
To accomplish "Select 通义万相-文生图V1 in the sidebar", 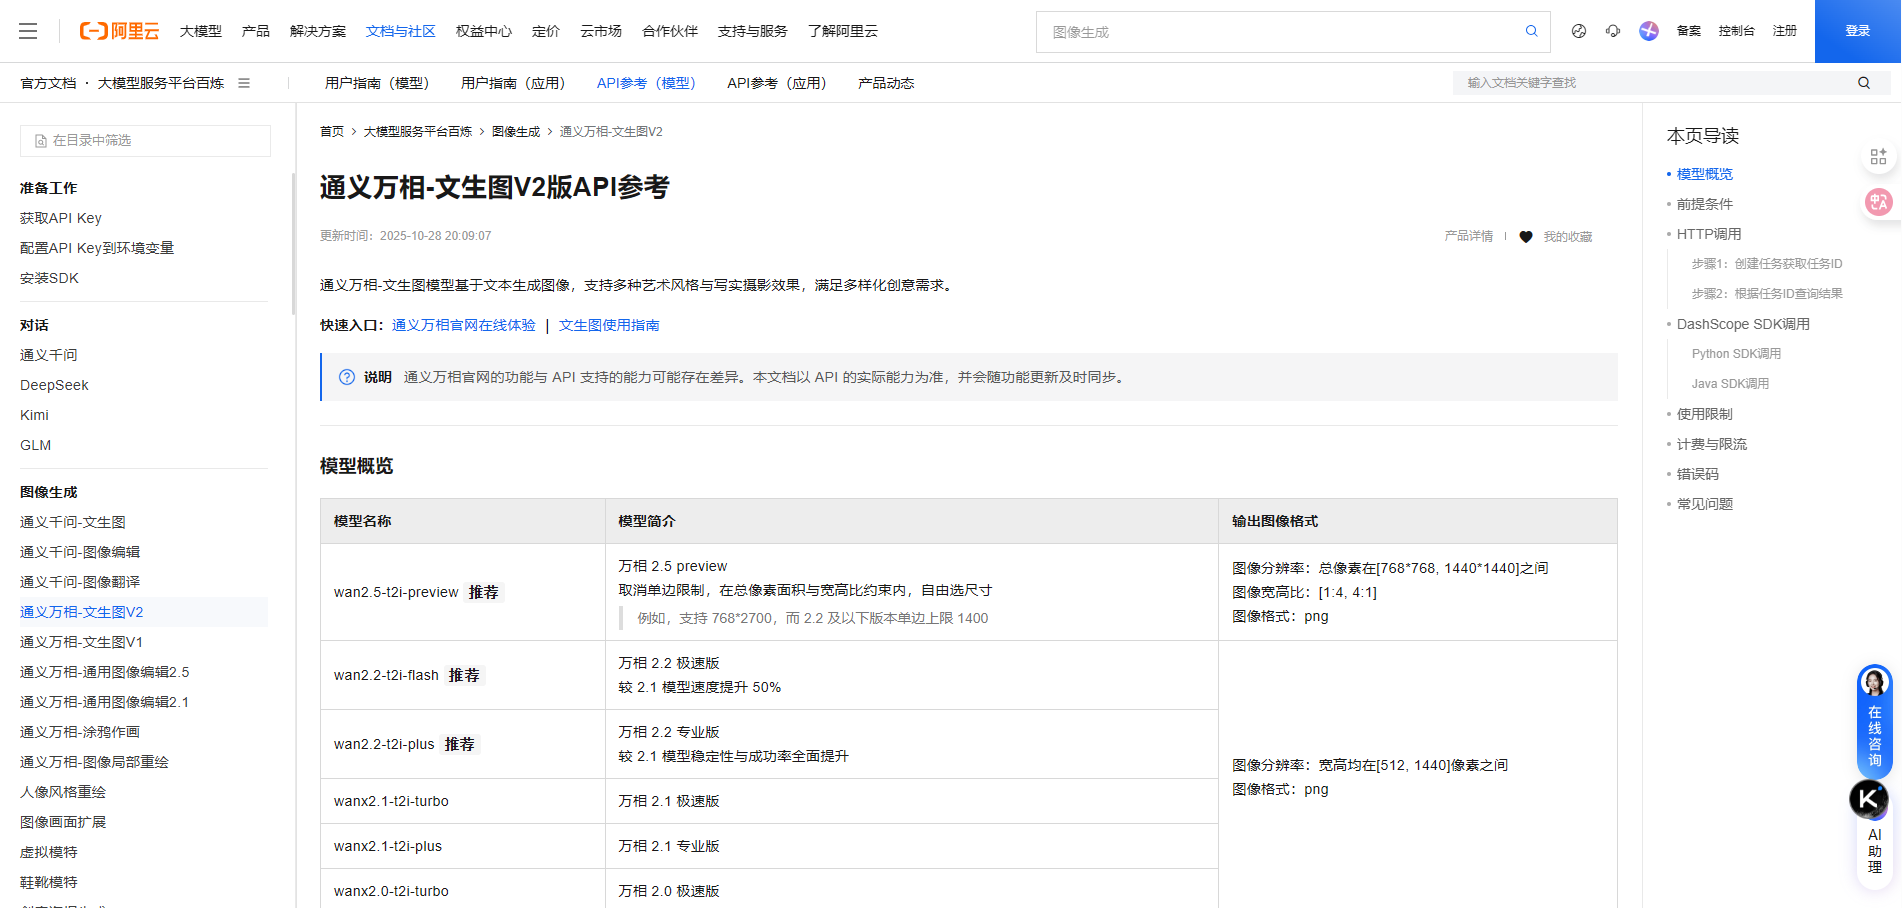I will [81, 641].
